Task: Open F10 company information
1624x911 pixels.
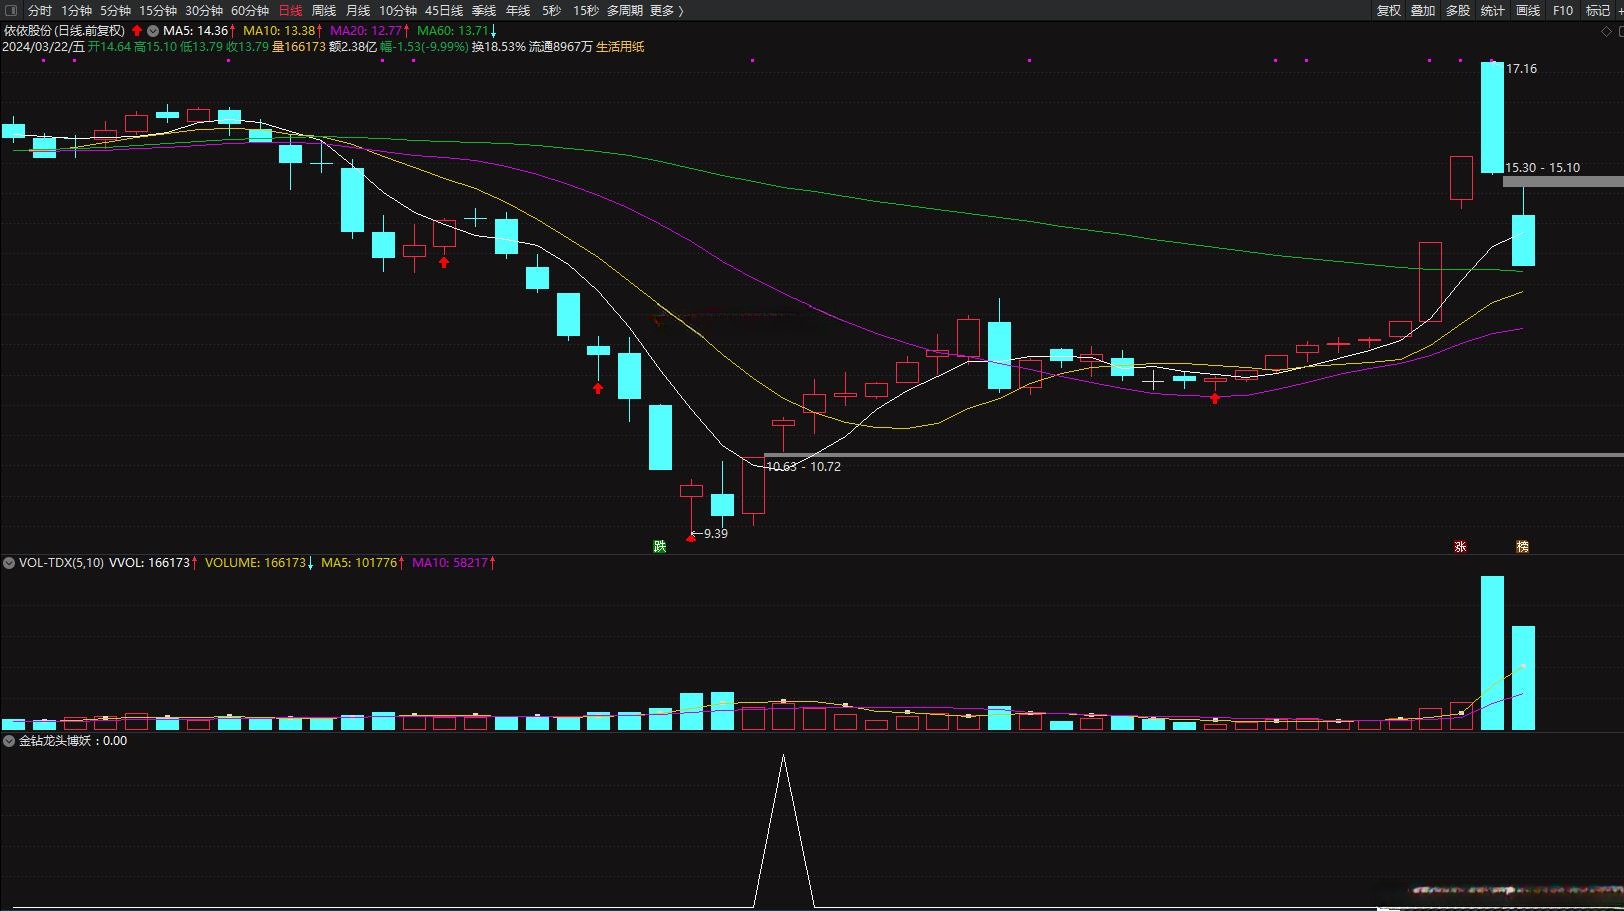Action: pos(1563,10)
